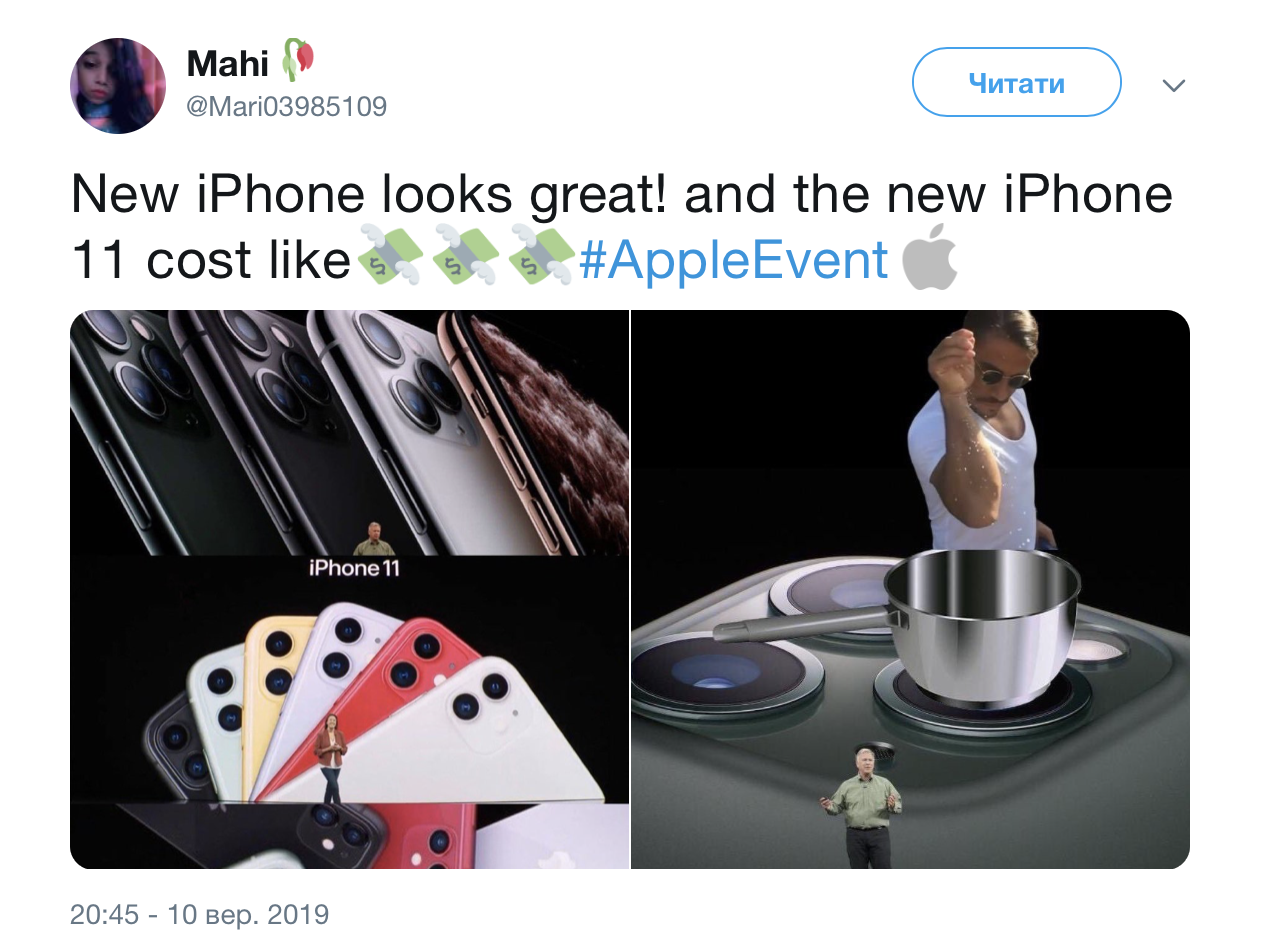Open the left iPhone lineup collage image
1264x952 pixels.
(349, 589)
